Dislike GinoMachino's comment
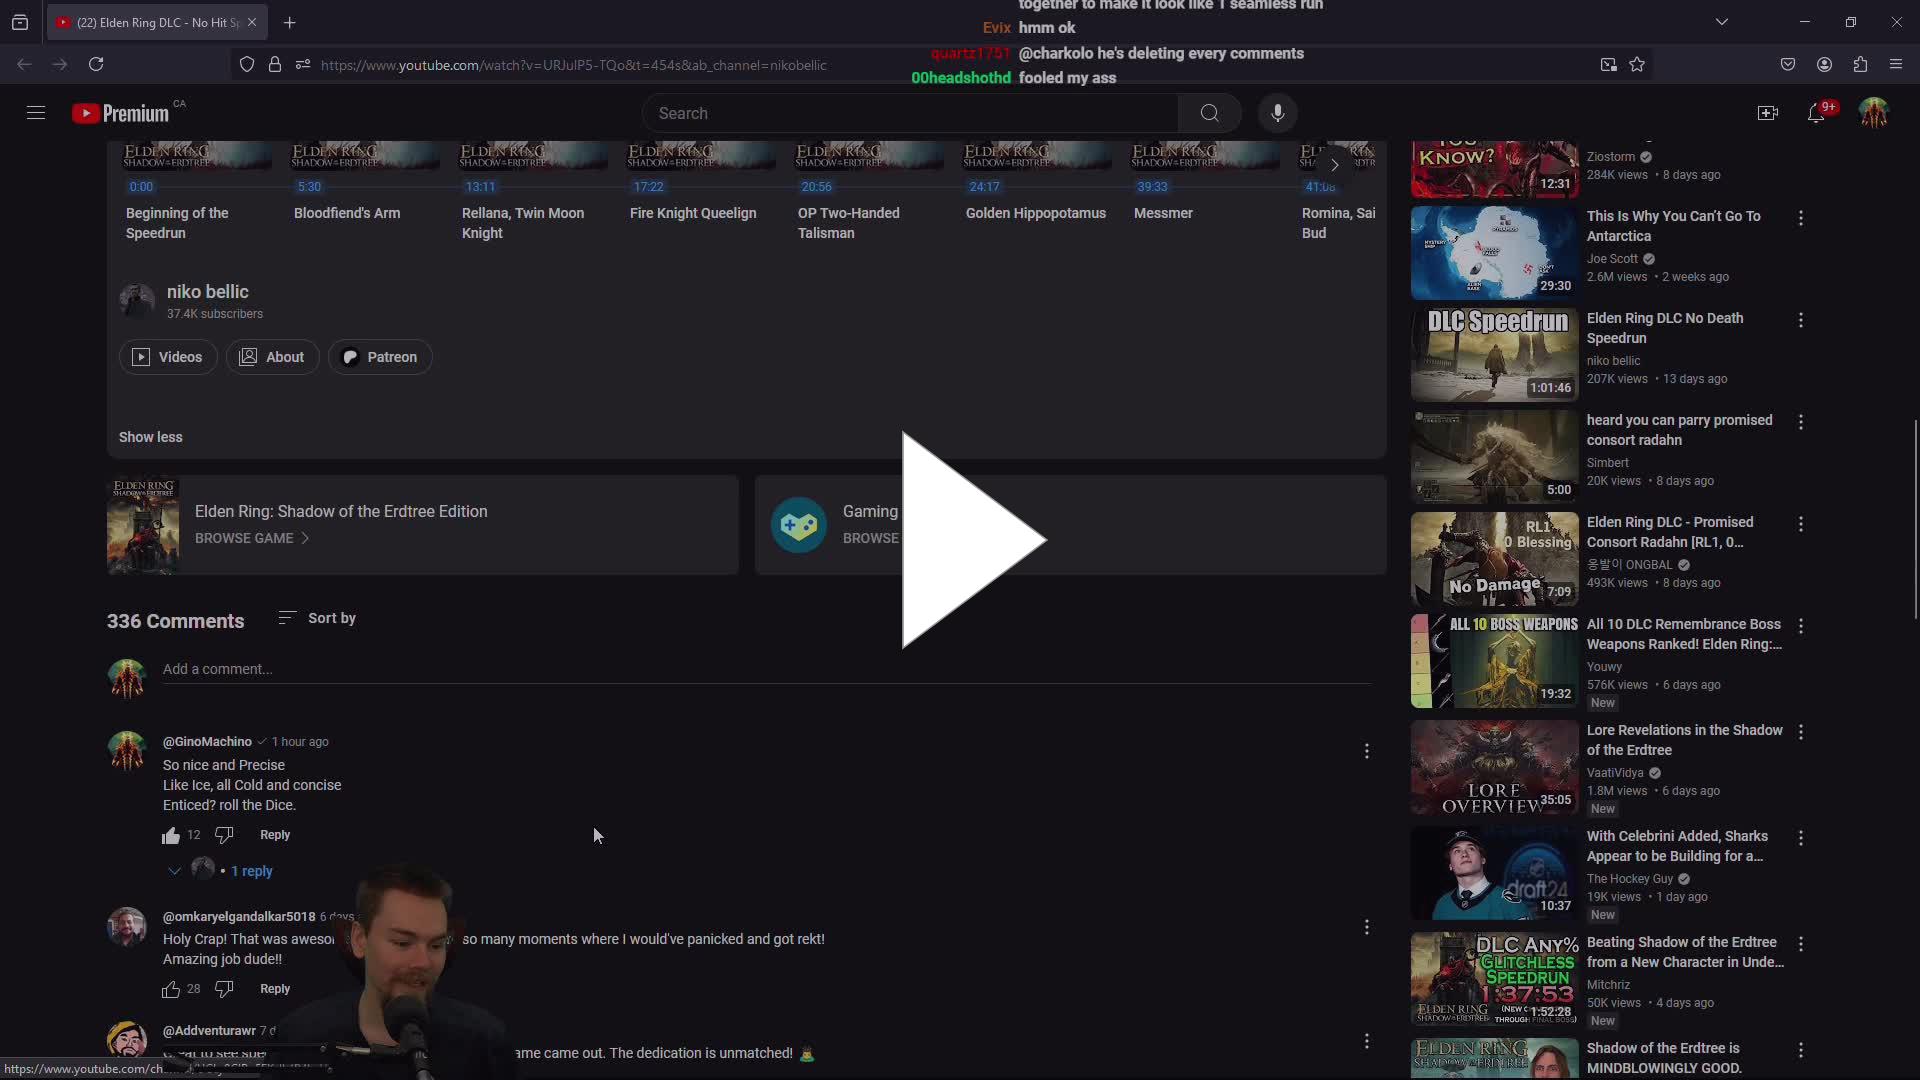 tap(223, 835)
